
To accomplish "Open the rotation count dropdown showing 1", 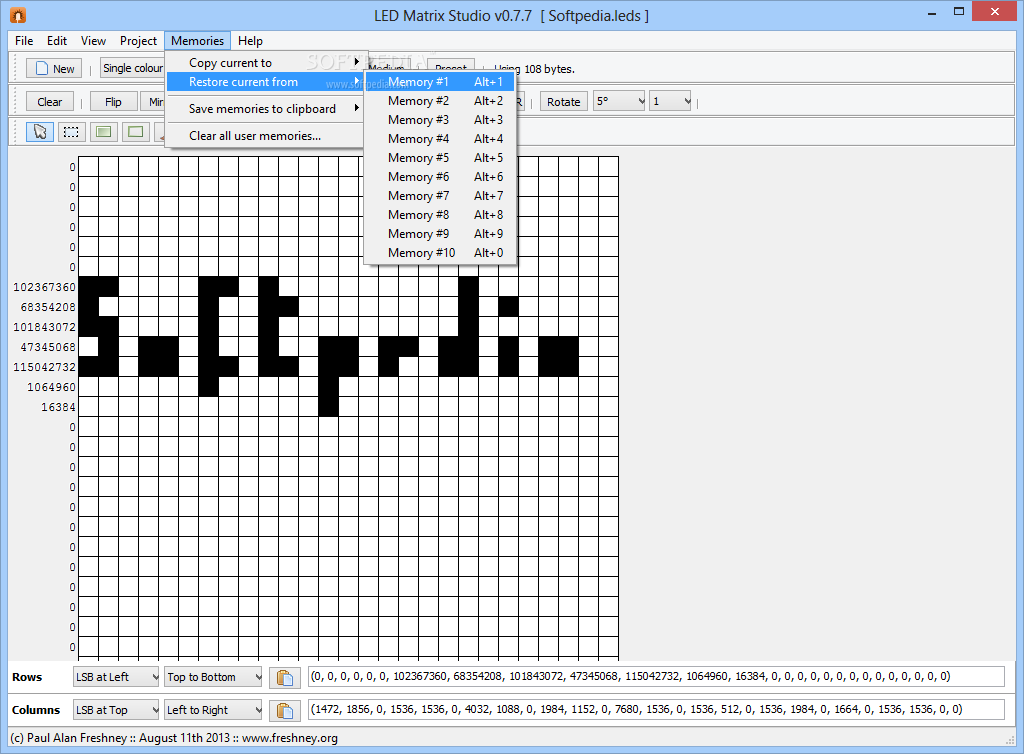I will click(670, 101).
